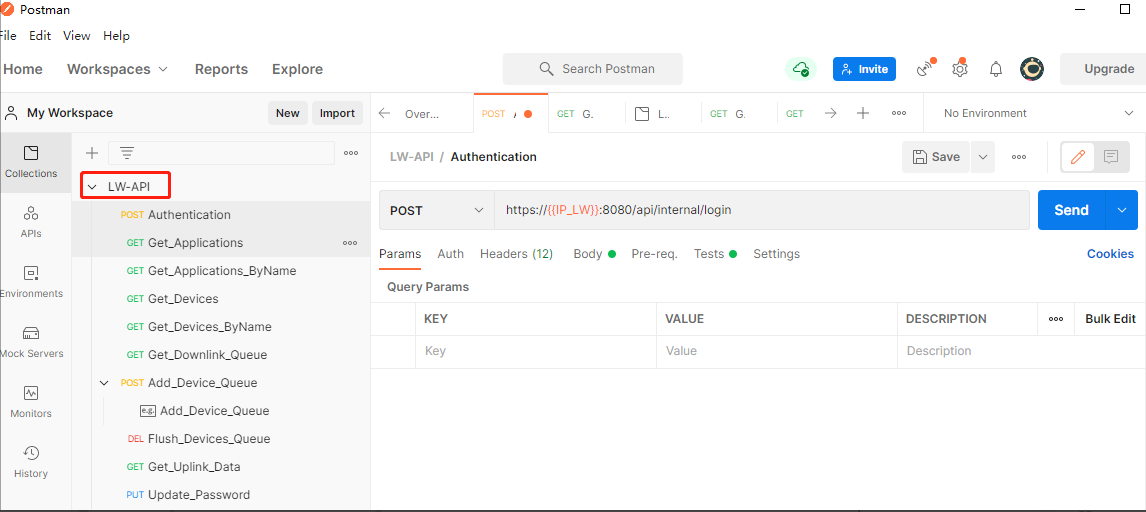Click the Search Postman field
Image resolution: width=1146 pixels, height=512 pixels.
pyautogui.click(x=593, y=69)
